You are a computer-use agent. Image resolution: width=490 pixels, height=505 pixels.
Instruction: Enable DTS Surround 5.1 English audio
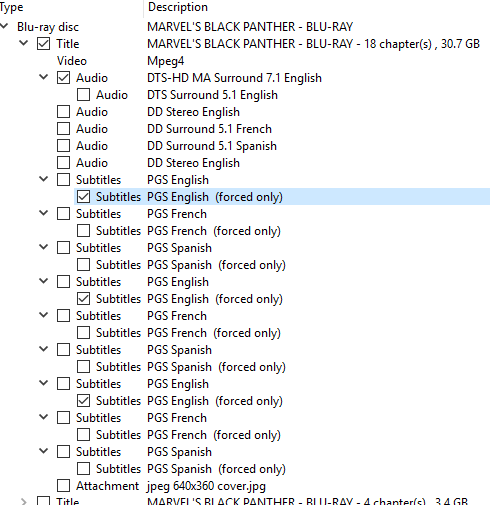coord(83,95)
